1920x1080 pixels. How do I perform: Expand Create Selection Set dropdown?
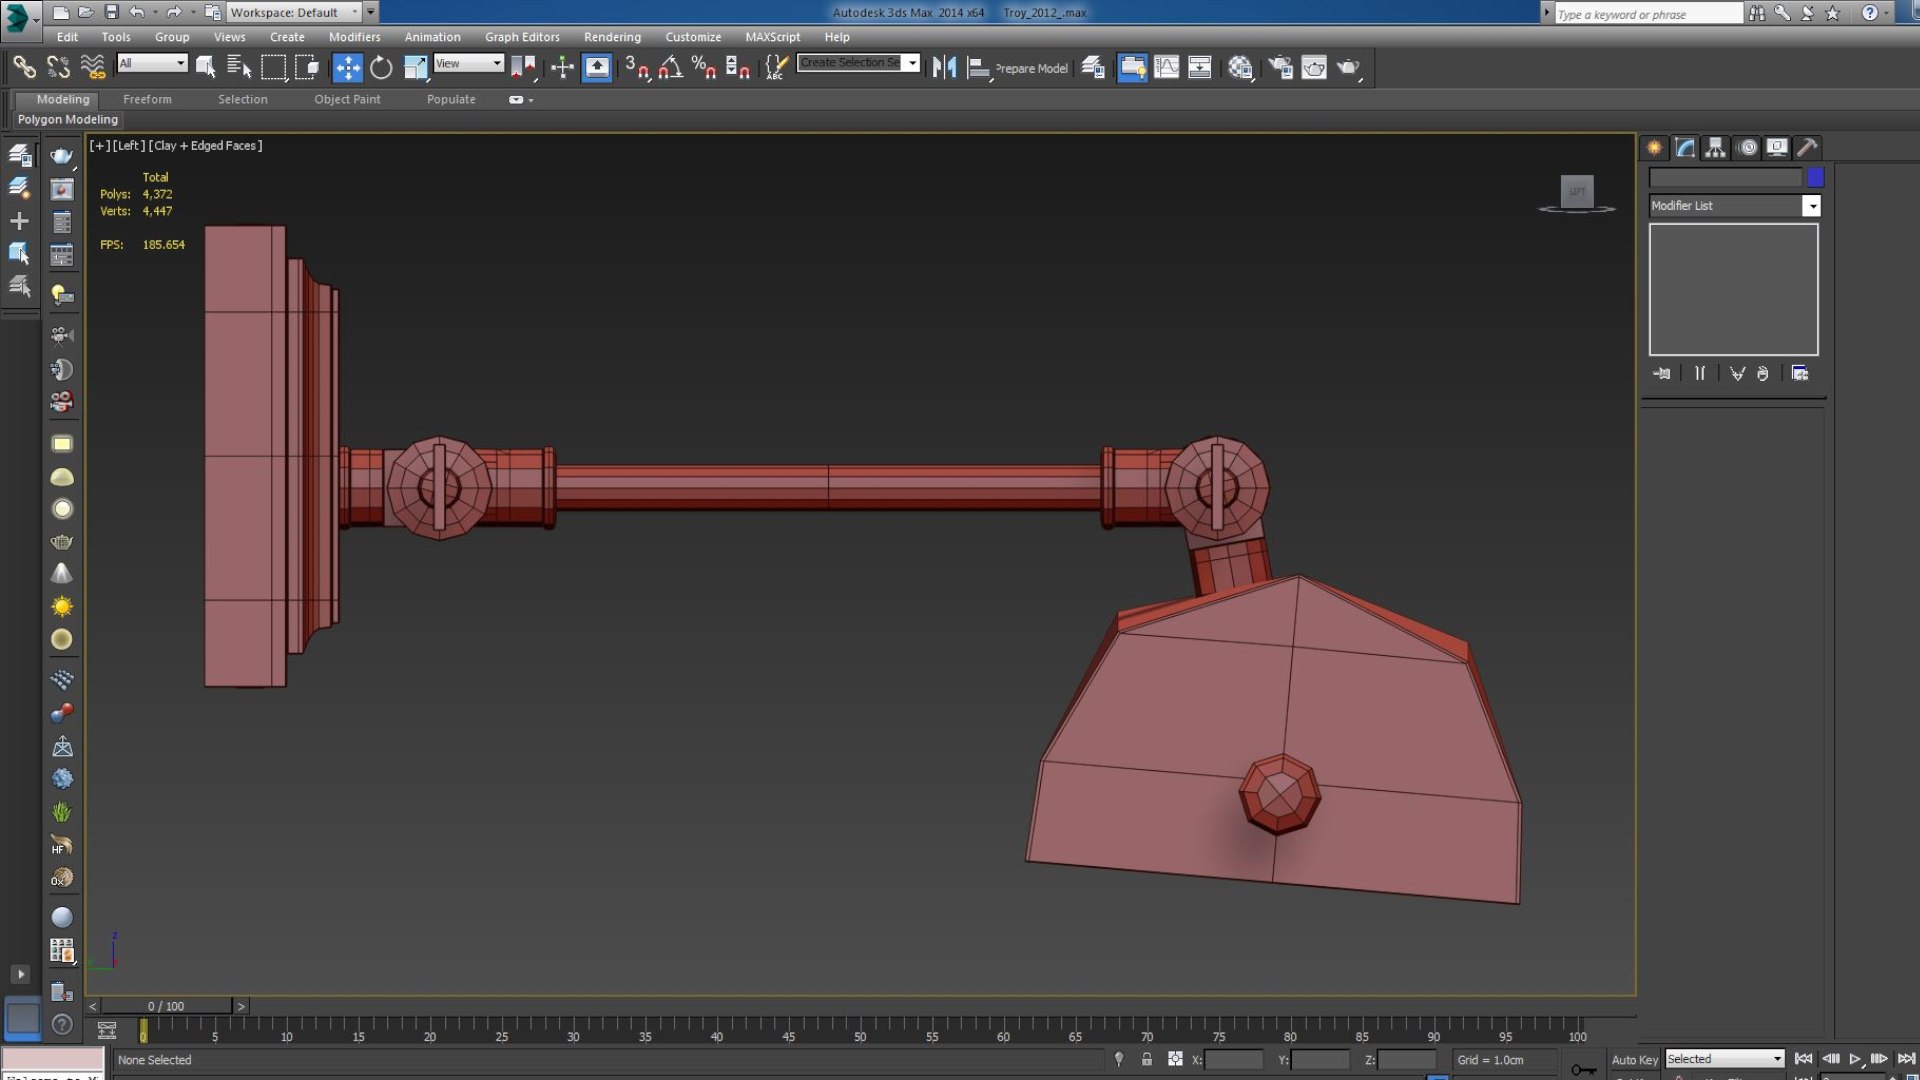pos(912,63)
